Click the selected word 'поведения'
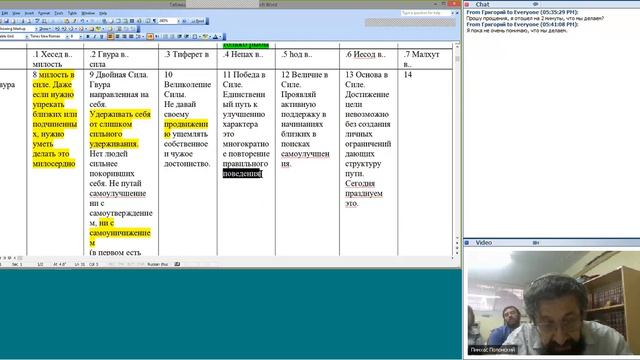Screen dimensions: 640x360 (x=241, y=173)
